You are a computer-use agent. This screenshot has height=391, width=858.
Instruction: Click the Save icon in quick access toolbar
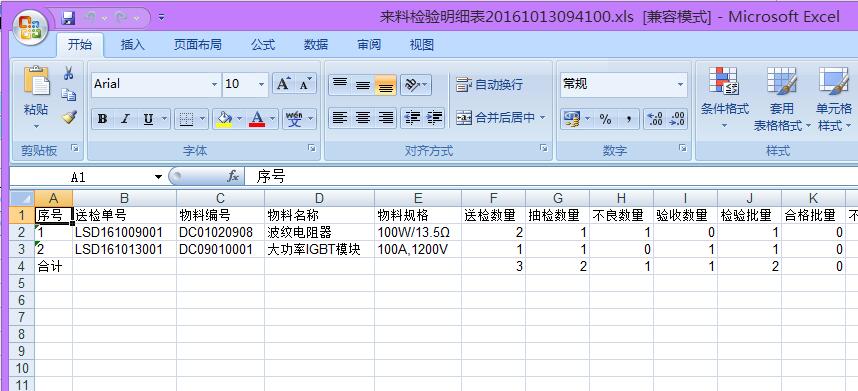68,18
